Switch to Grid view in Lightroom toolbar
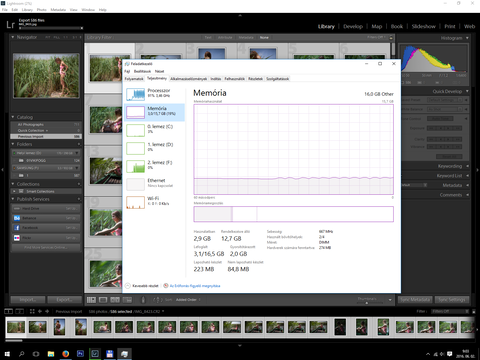The image size is (480, 360). click(91, 300)
